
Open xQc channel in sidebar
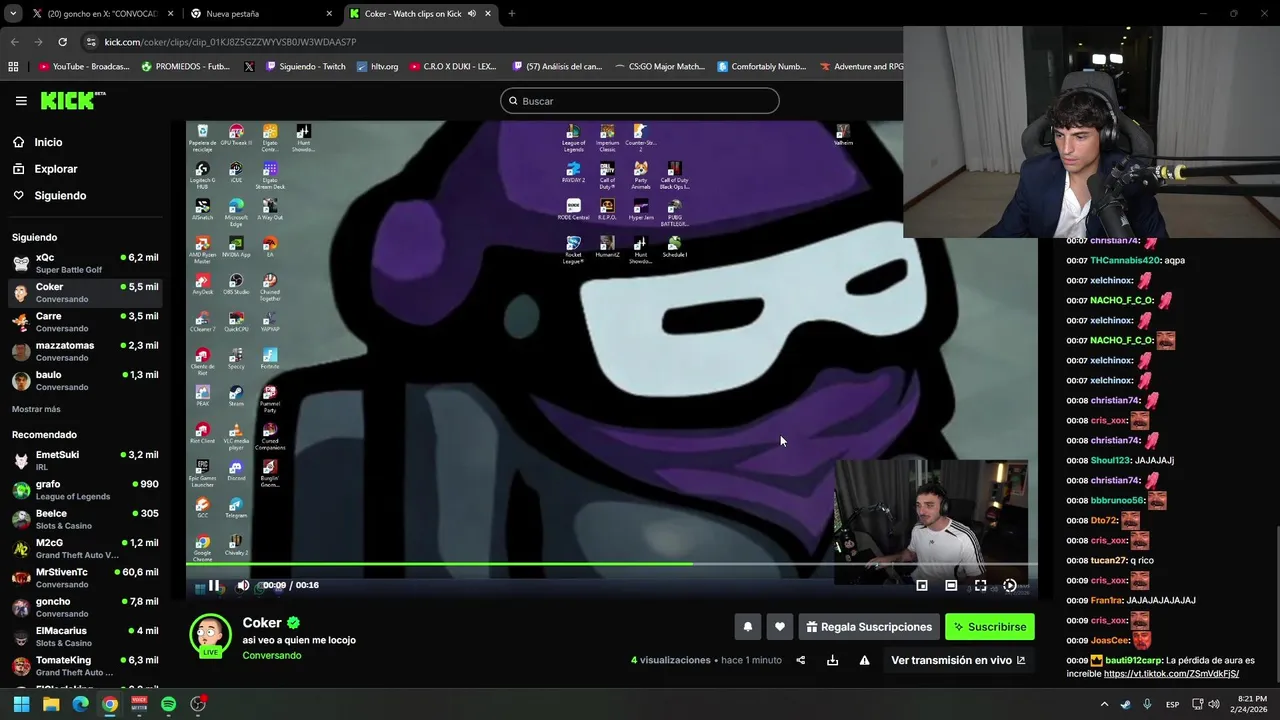click(85, 263)
